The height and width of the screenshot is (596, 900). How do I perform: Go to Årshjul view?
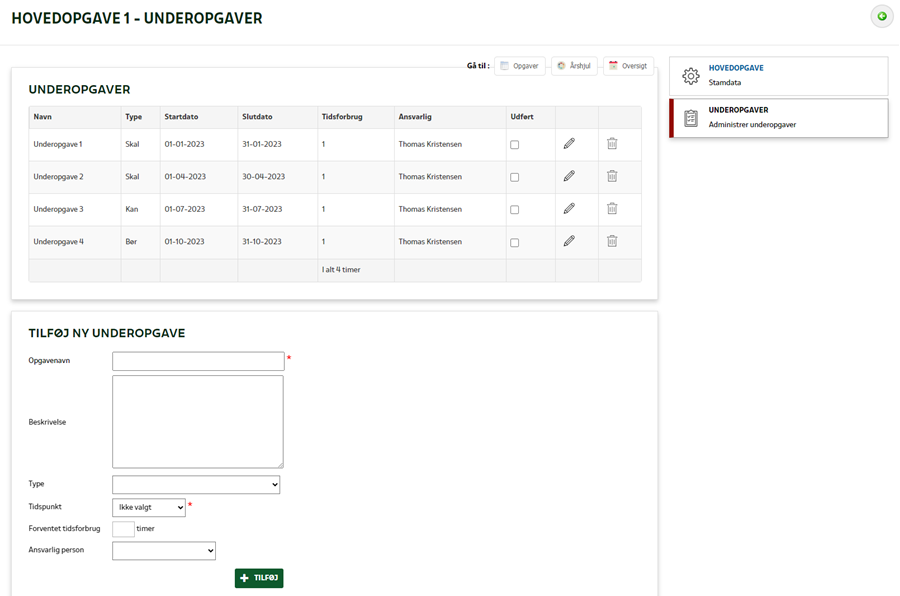click(574, 66)
